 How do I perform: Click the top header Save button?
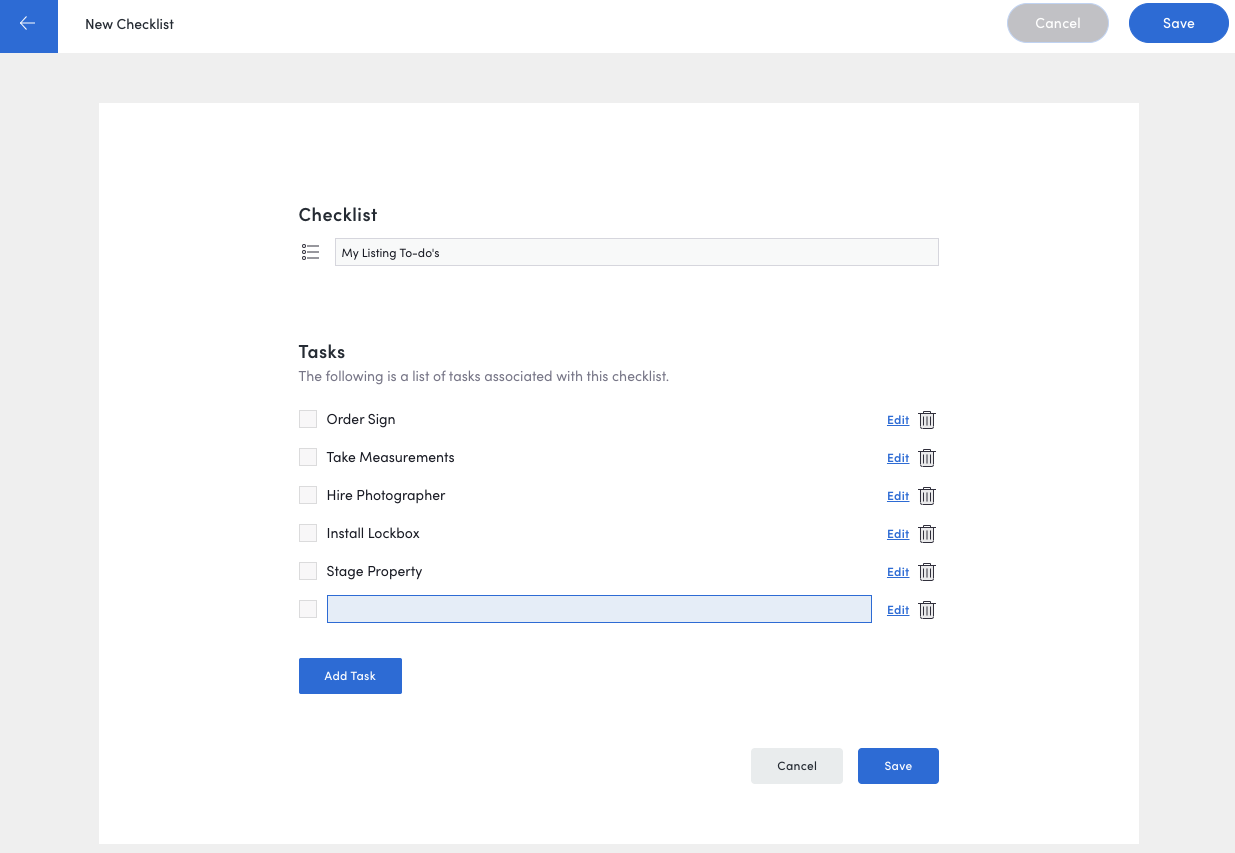[x=1178, y=23]
